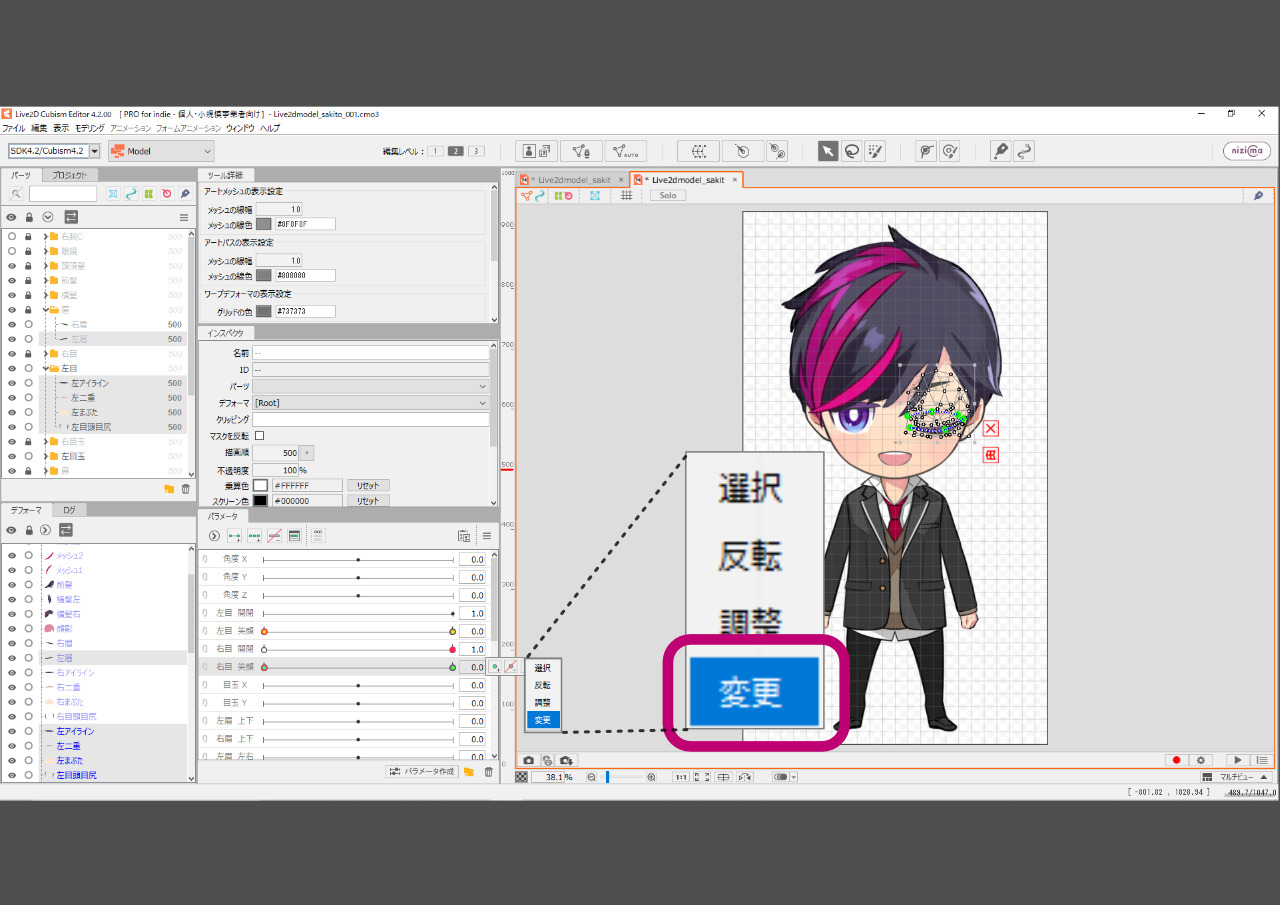Image resolution: width=1280 pixels, height=905 pixels.
Task: Choose 変更 in the context menu
Action: click(x=542, y=720)
